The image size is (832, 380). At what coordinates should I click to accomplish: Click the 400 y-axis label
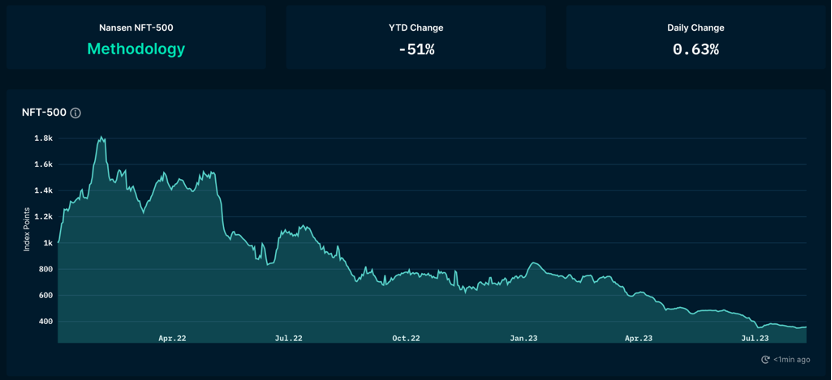(x=46, y=322)
